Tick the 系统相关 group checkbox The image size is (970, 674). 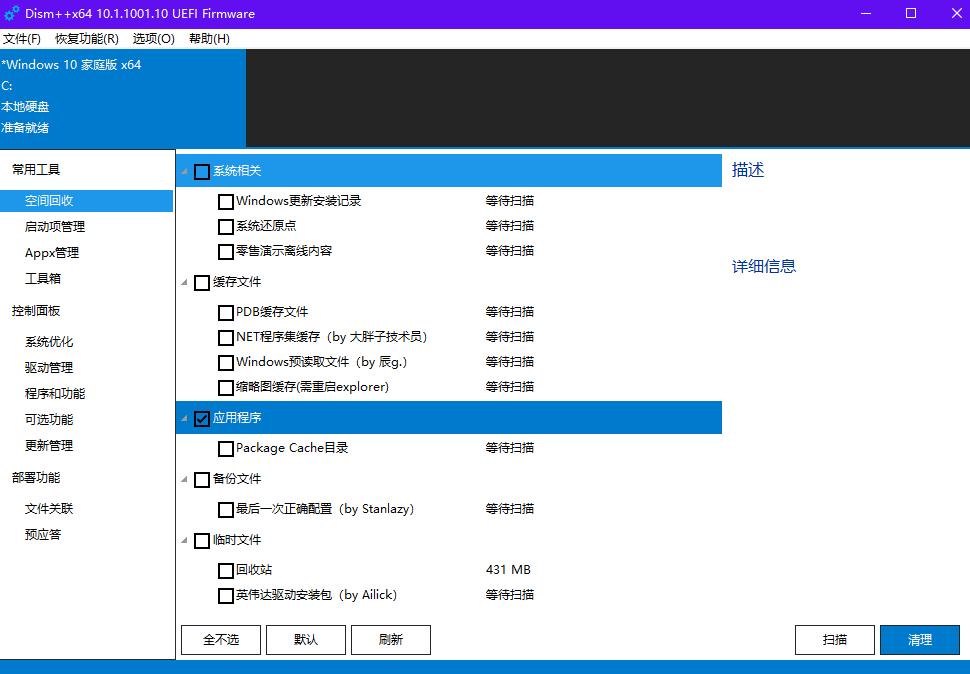(202, 171)
